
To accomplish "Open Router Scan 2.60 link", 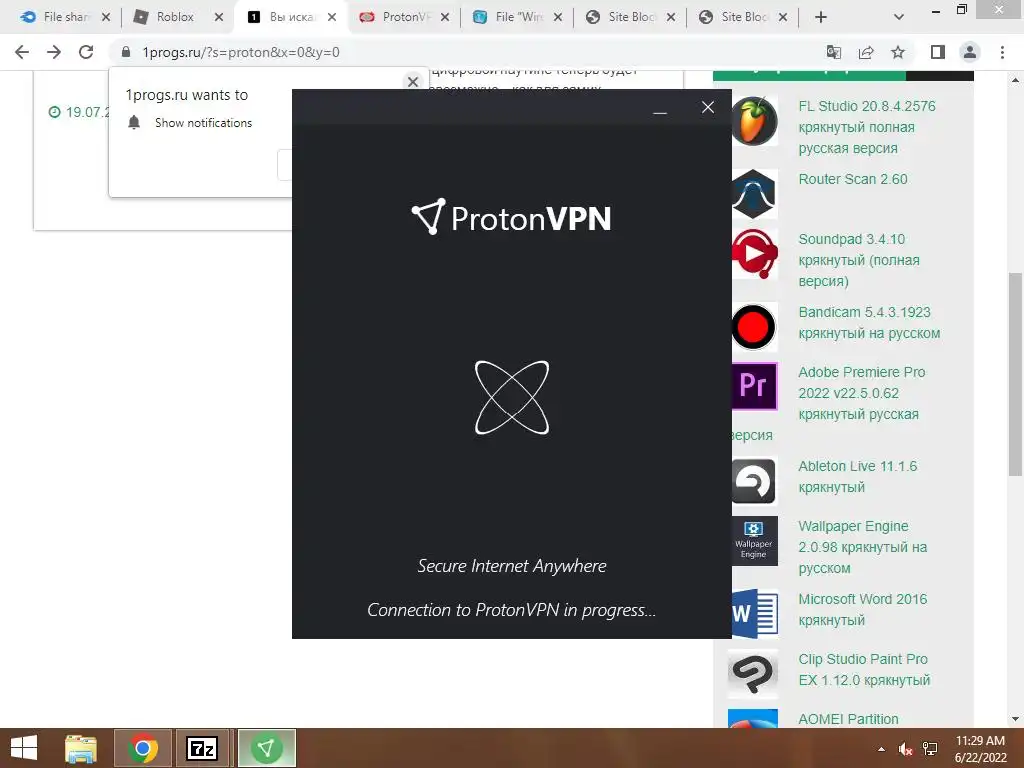I will (x=853, y=179).
